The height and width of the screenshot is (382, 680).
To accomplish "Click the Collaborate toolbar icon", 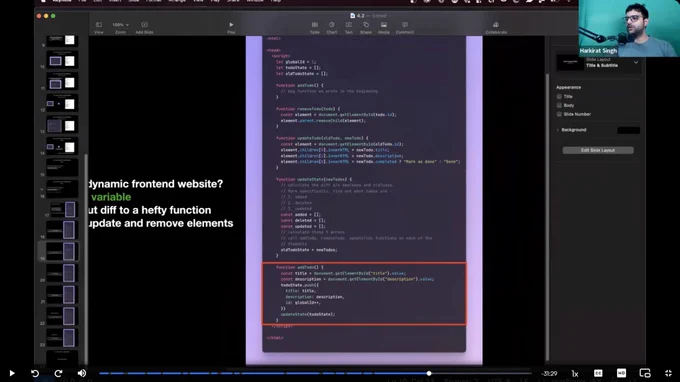I will pos(496,28).
